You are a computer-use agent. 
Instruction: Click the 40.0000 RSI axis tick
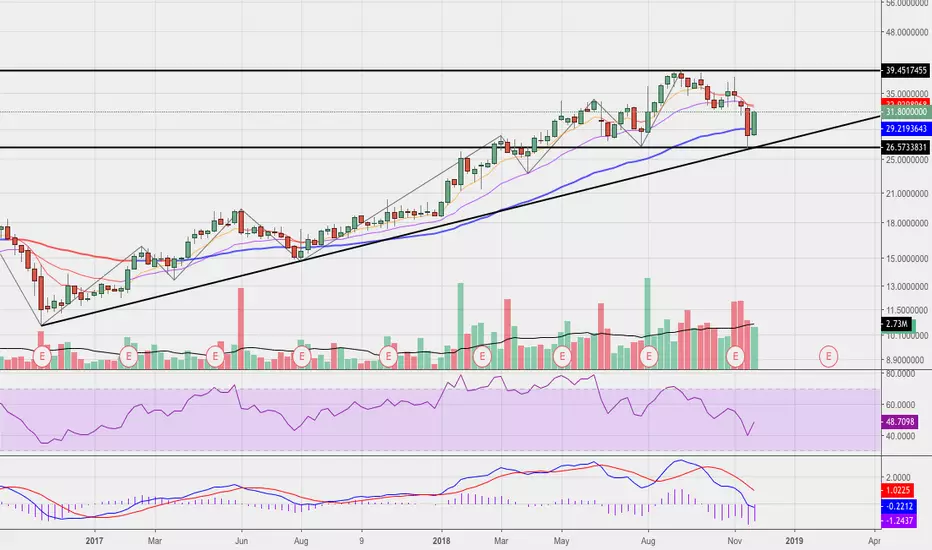pyautogui.click(x=900, y=436)
